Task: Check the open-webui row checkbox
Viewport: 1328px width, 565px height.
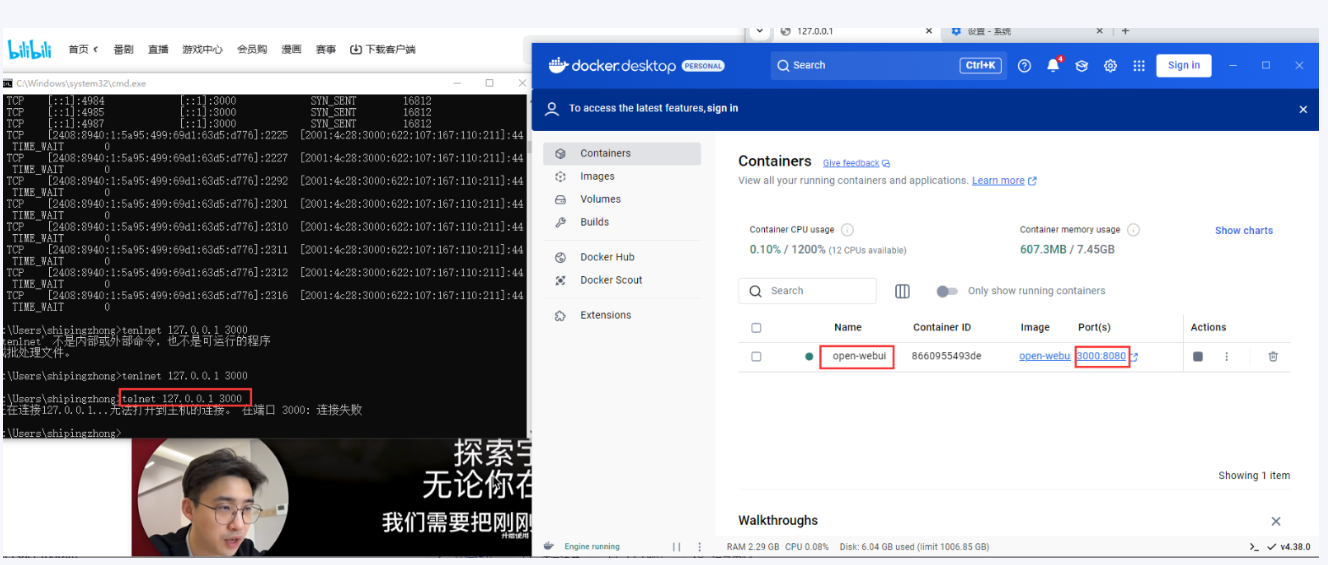Action: click(x=756, y=356)
